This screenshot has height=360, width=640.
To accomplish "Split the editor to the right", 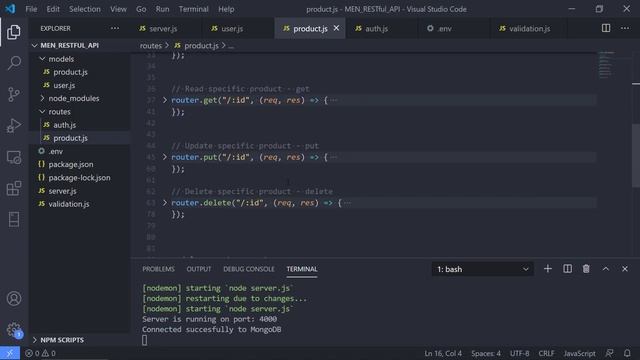I will coord(606,28).
